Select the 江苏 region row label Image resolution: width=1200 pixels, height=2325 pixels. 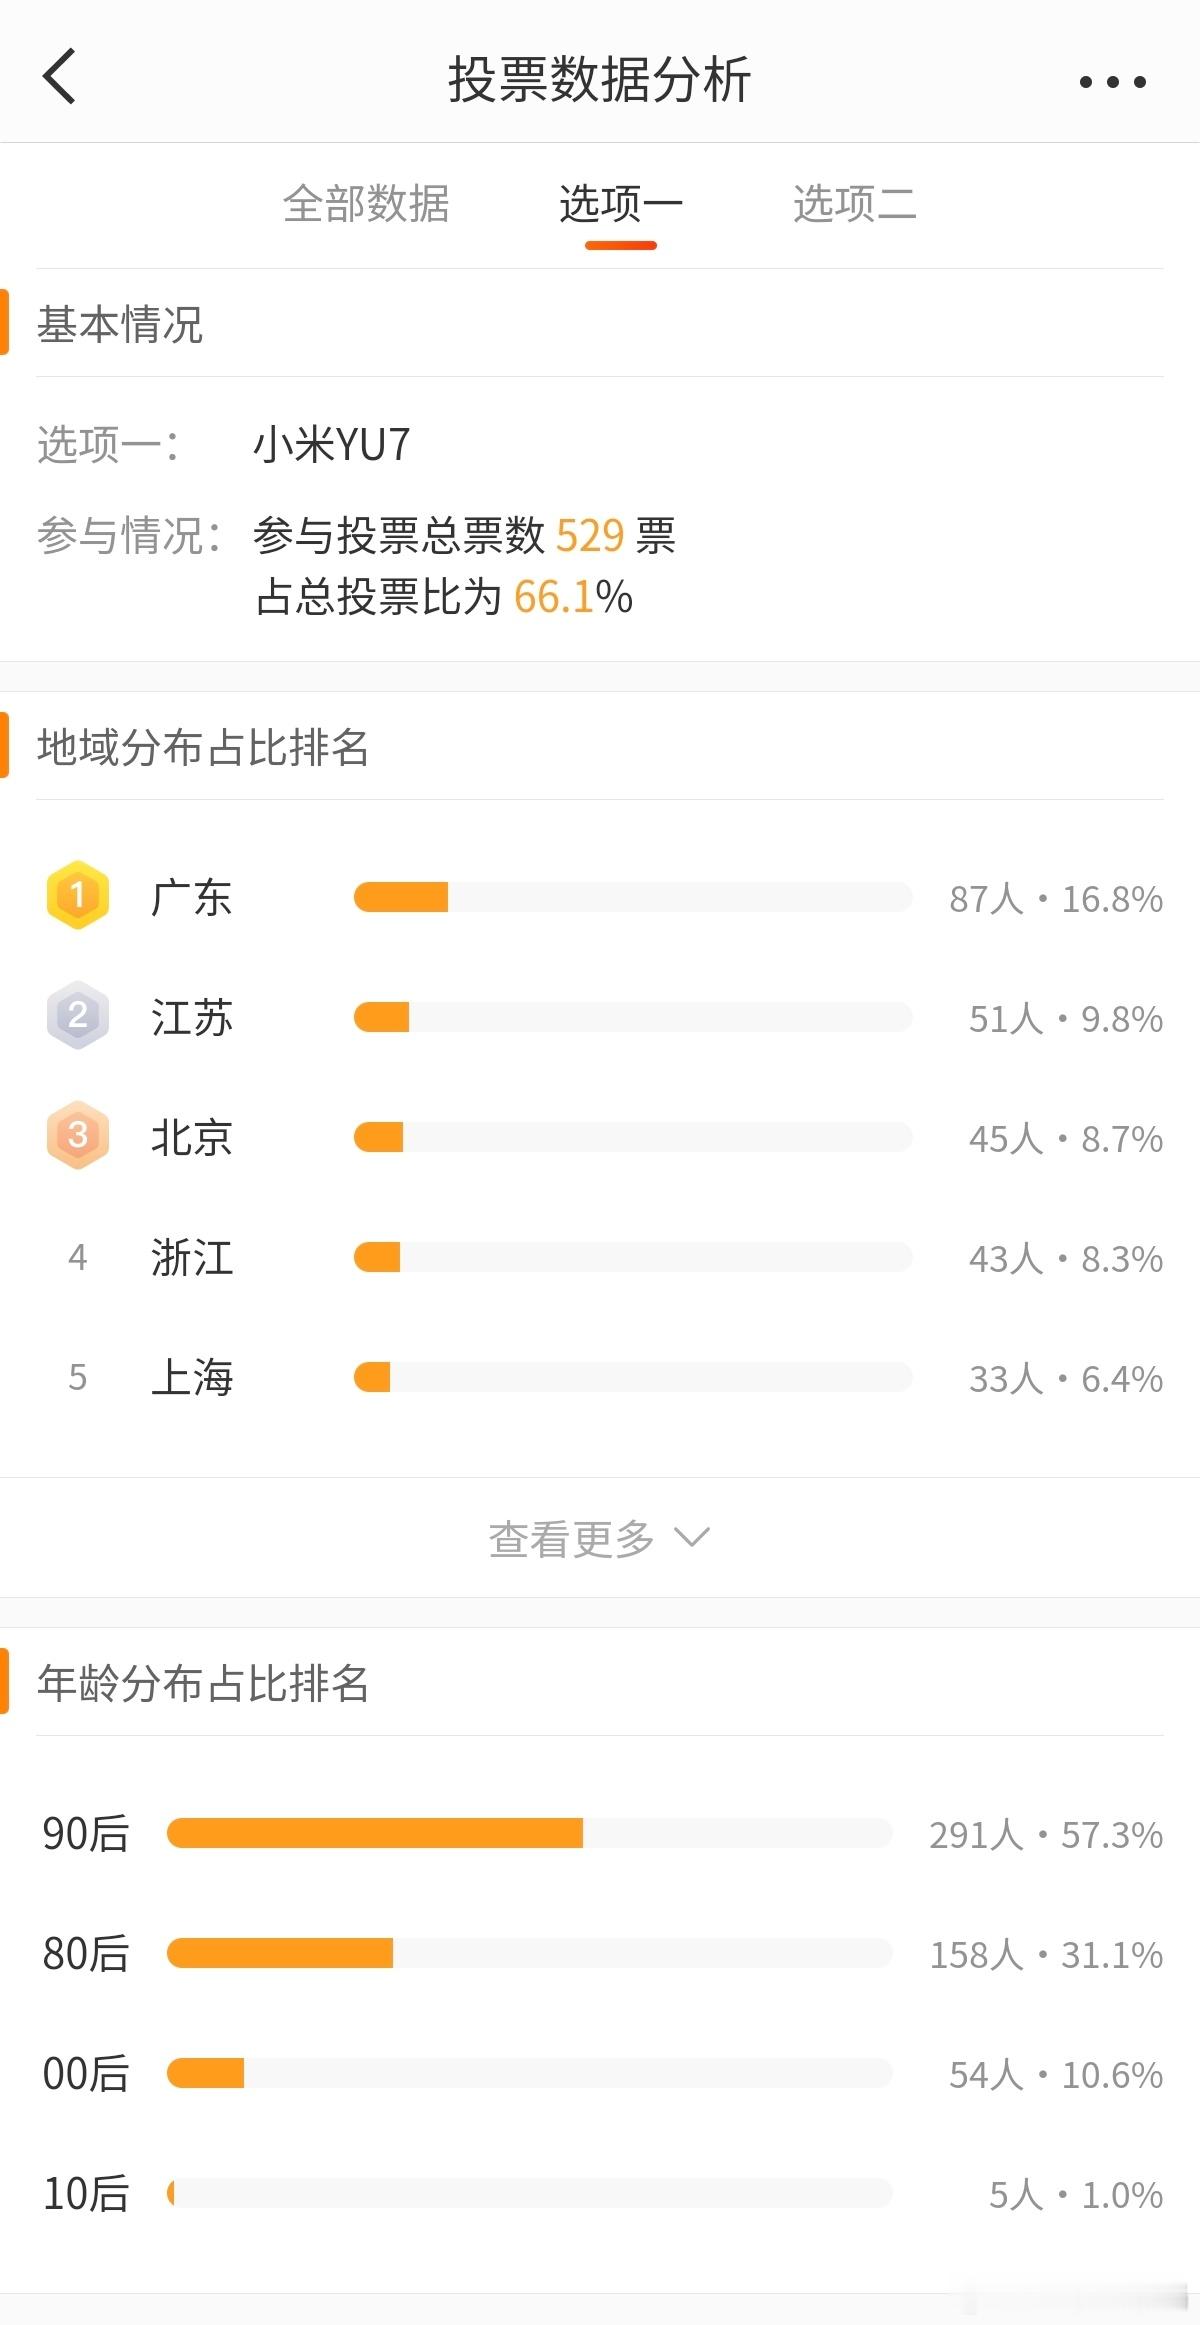192,1018
